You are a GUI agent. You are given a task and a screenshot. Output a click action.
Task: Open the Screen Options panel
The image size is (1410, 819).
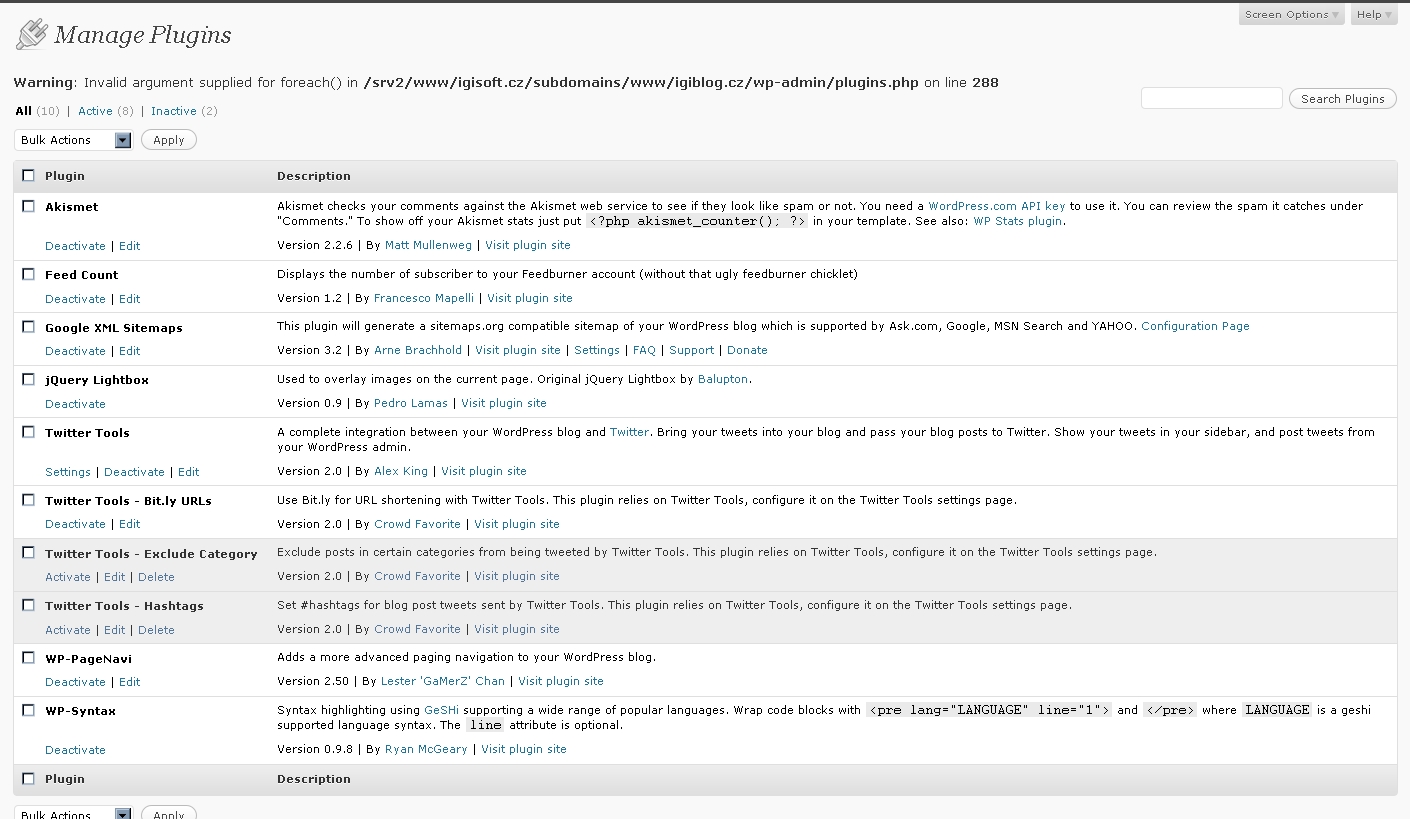(1291, 15)
